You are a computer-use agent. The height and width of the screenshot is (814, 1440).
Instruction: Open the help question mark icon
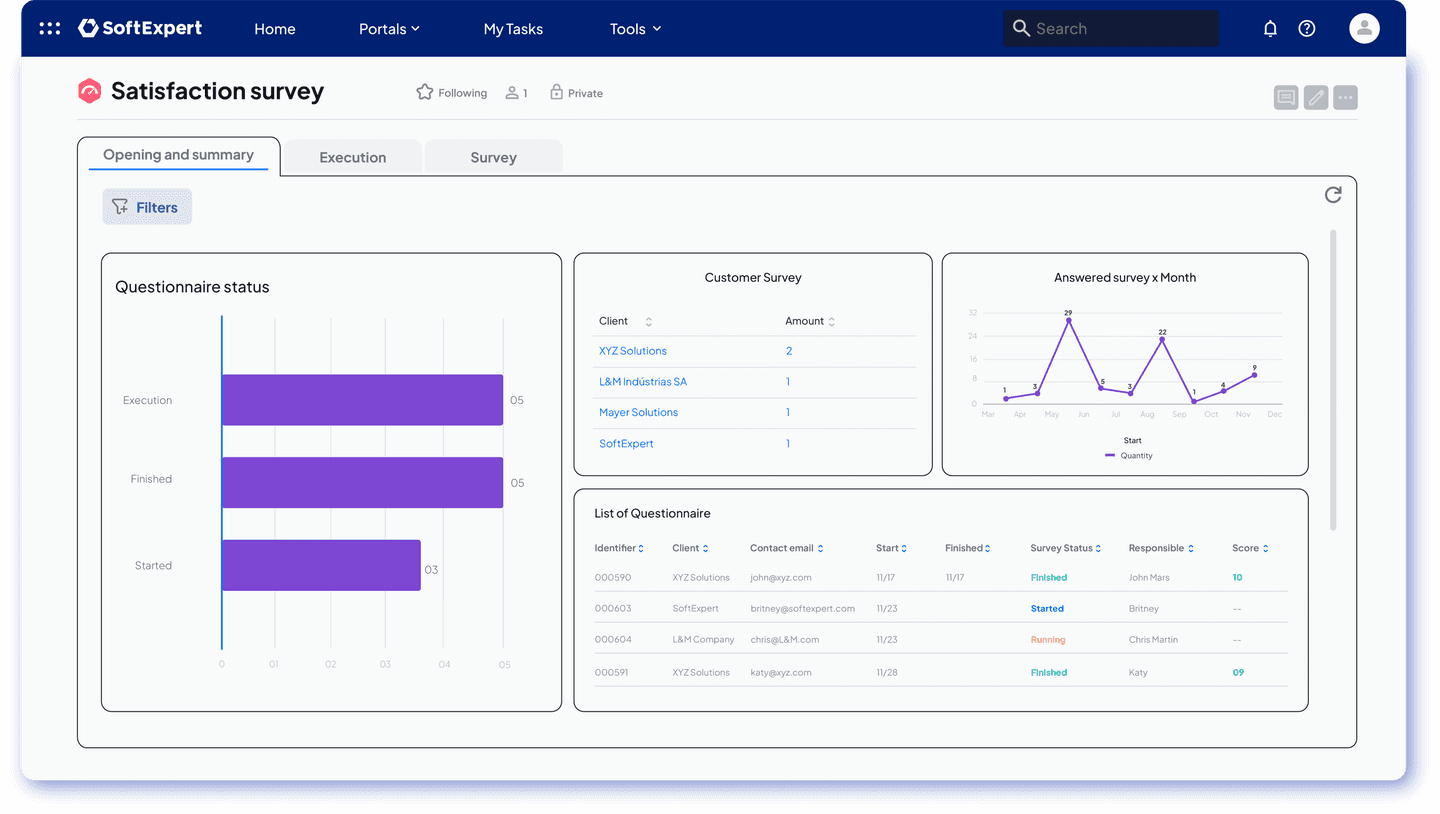tap(1307, 29)
